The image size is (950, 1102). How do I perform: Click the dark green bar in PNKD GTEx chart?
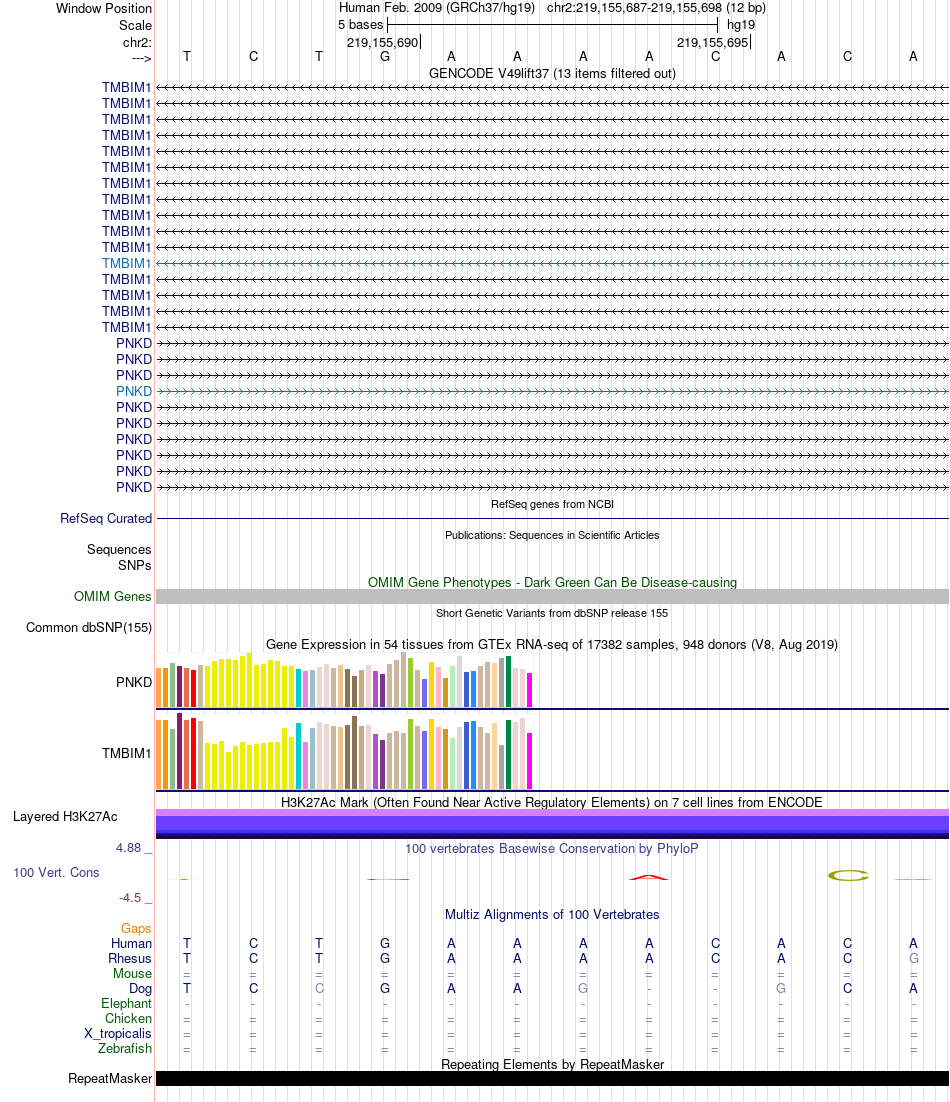508,682
